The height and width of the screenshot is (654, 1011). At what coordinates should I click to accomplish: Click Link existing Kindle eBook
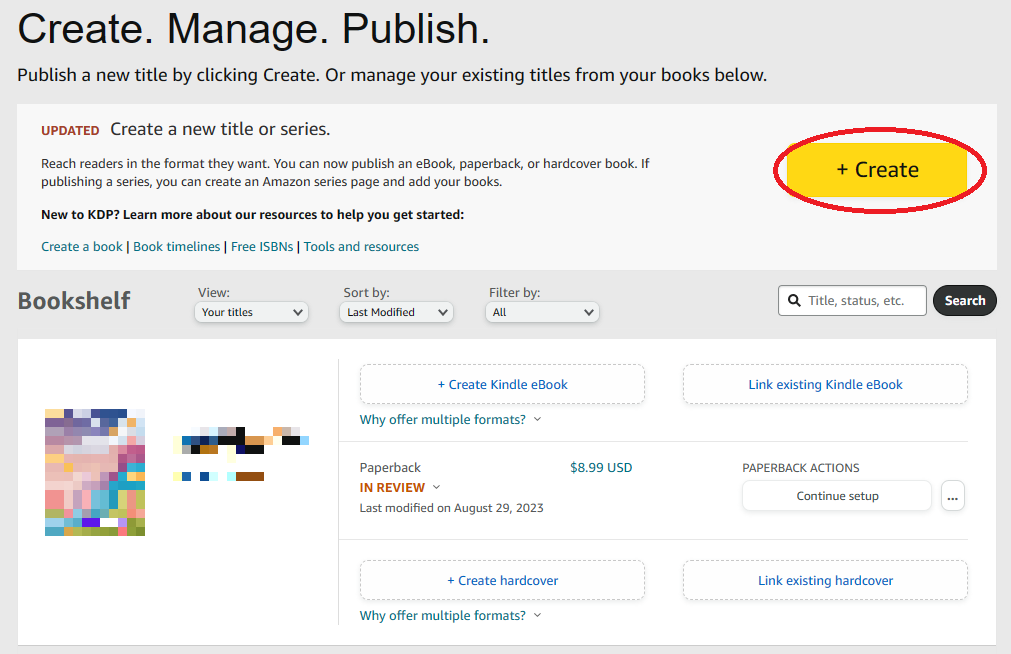coord(825,384)
